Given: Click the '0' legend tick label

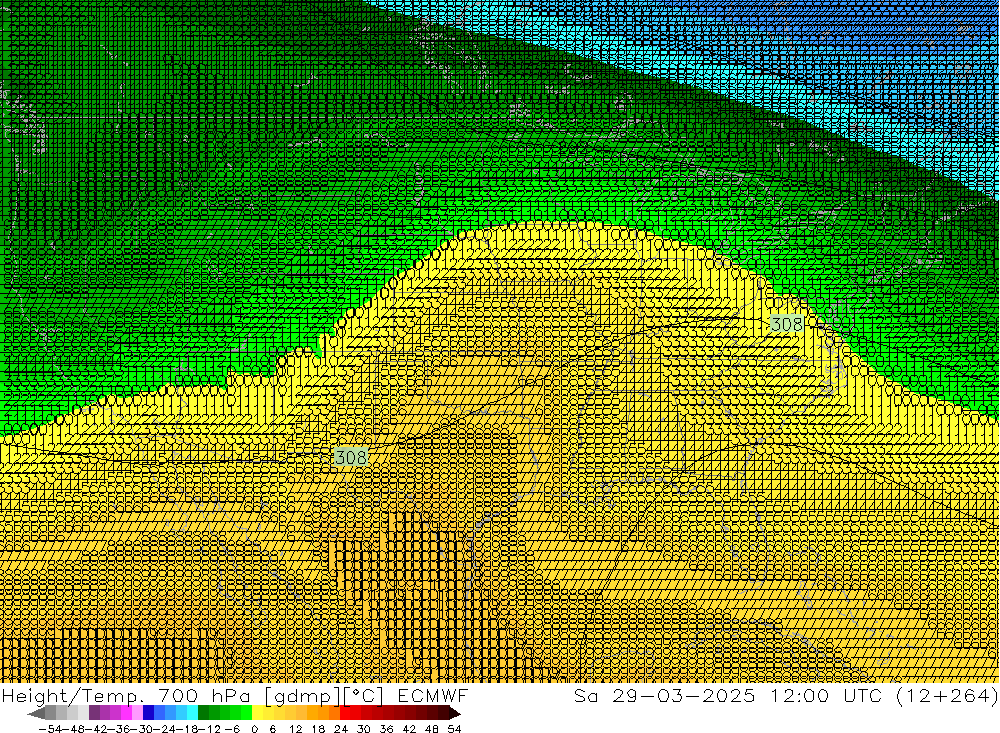Looking at the screenshot, I should (254, 729).
